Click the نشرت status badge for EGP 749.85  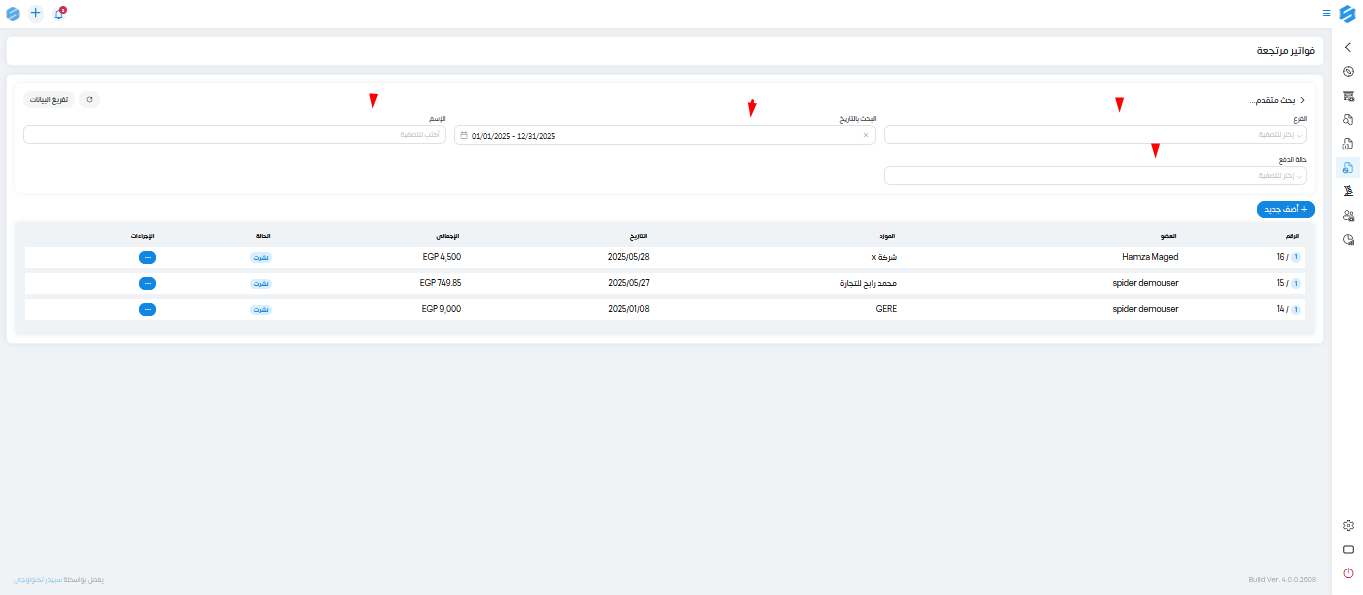click(260, 283)
